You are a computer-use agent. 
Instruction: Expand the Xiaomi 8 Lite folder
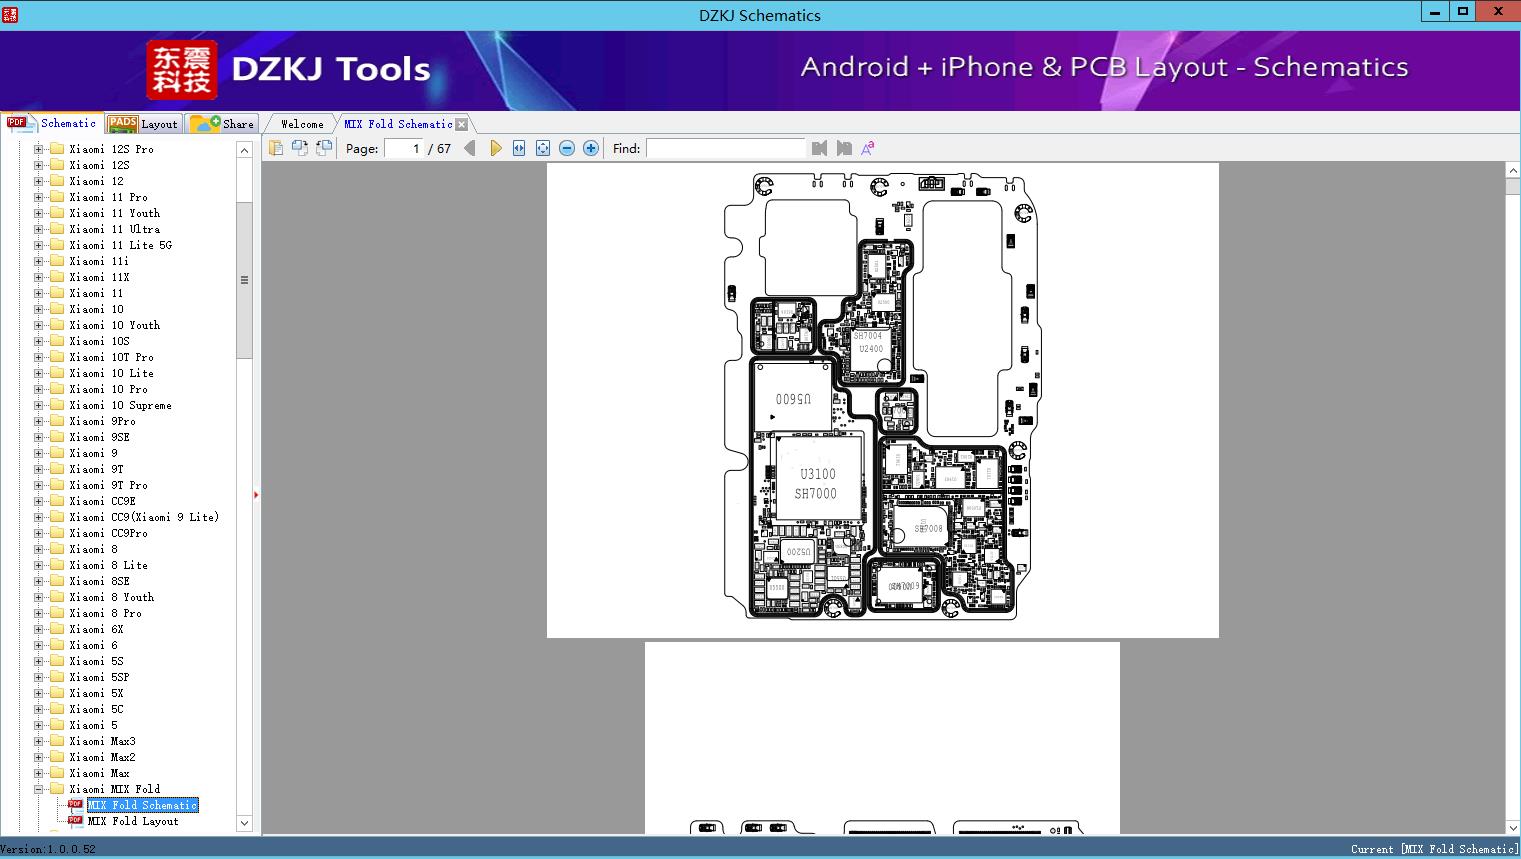coord(39,565)
